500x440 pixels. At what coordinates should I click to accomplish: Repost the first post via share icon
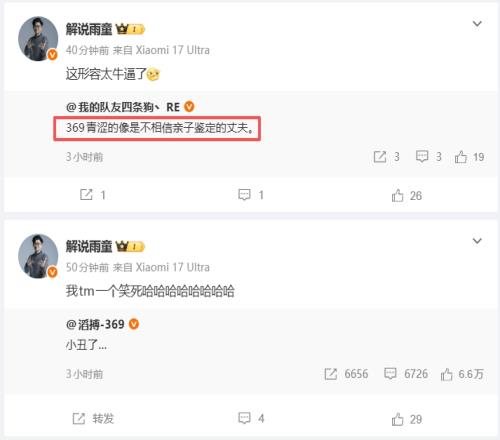click(x=93, y=195)
